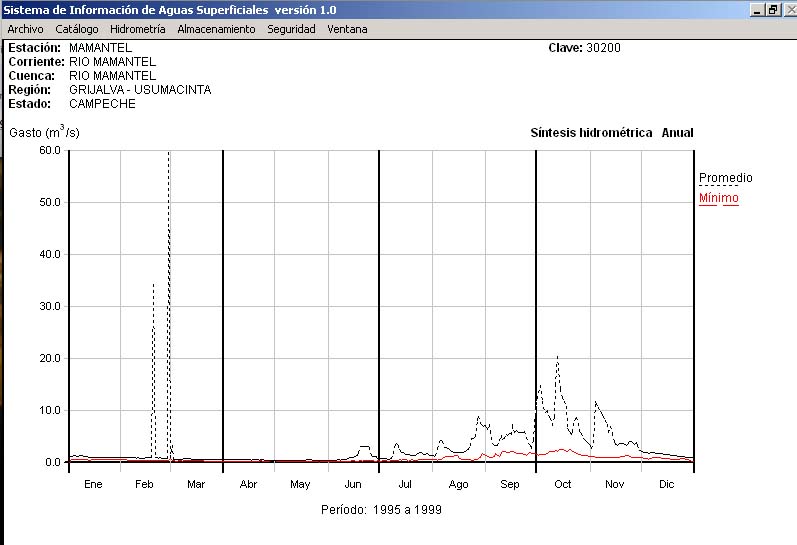Open the Hidrometría menu
Image resolution: width=797 pixels, height=545 pixels.
pos(137,29)
